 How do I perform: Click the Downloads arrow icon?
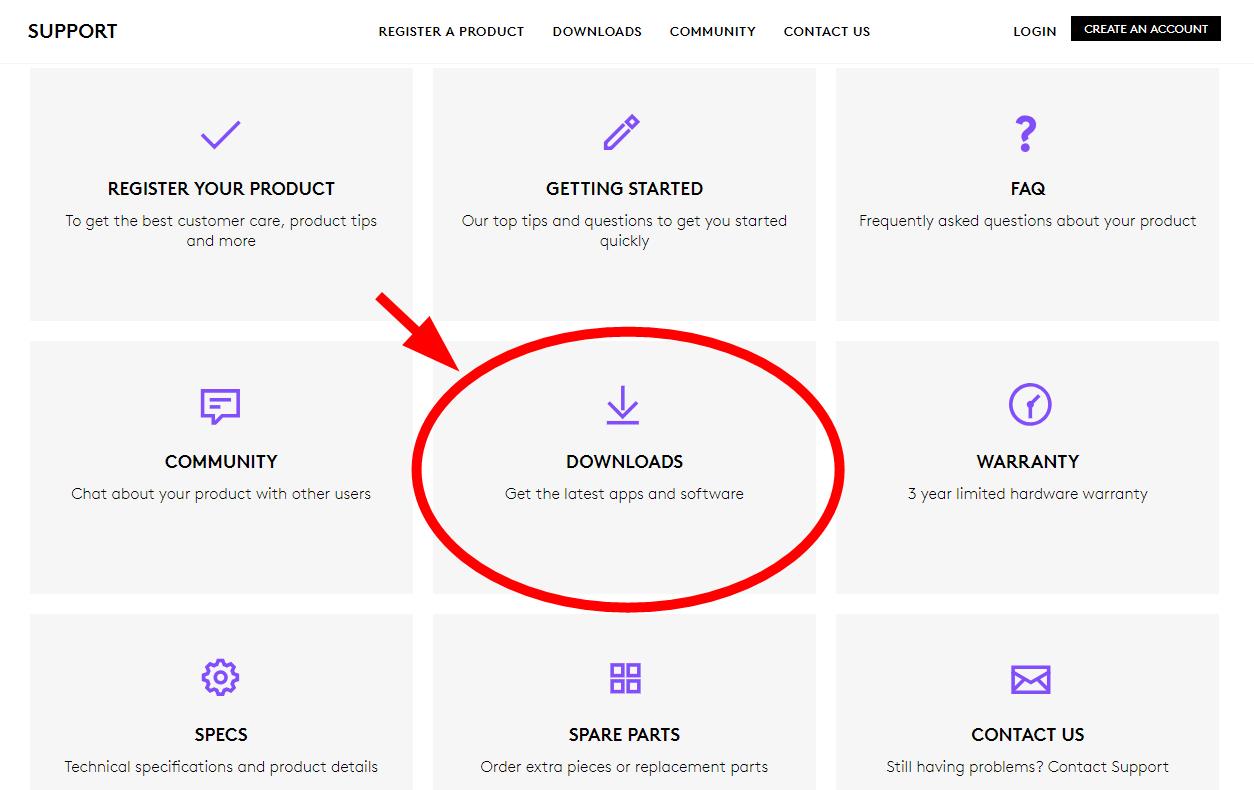(622, 405)
